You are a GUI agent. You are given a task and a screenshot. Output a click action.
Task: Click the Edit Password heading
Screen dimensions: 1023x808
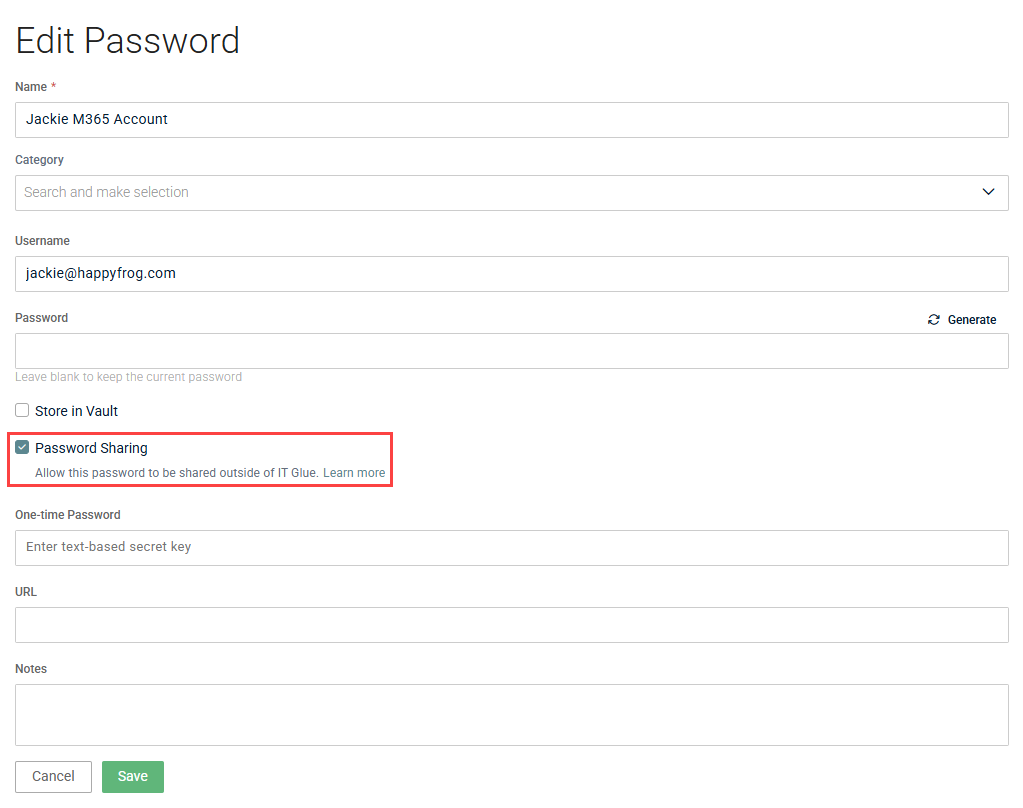coord(128,40)
